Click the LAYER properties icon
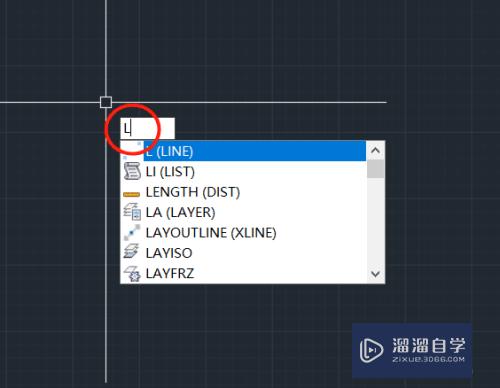This screenshot has height=388, width=500. [x=132, y=212]
